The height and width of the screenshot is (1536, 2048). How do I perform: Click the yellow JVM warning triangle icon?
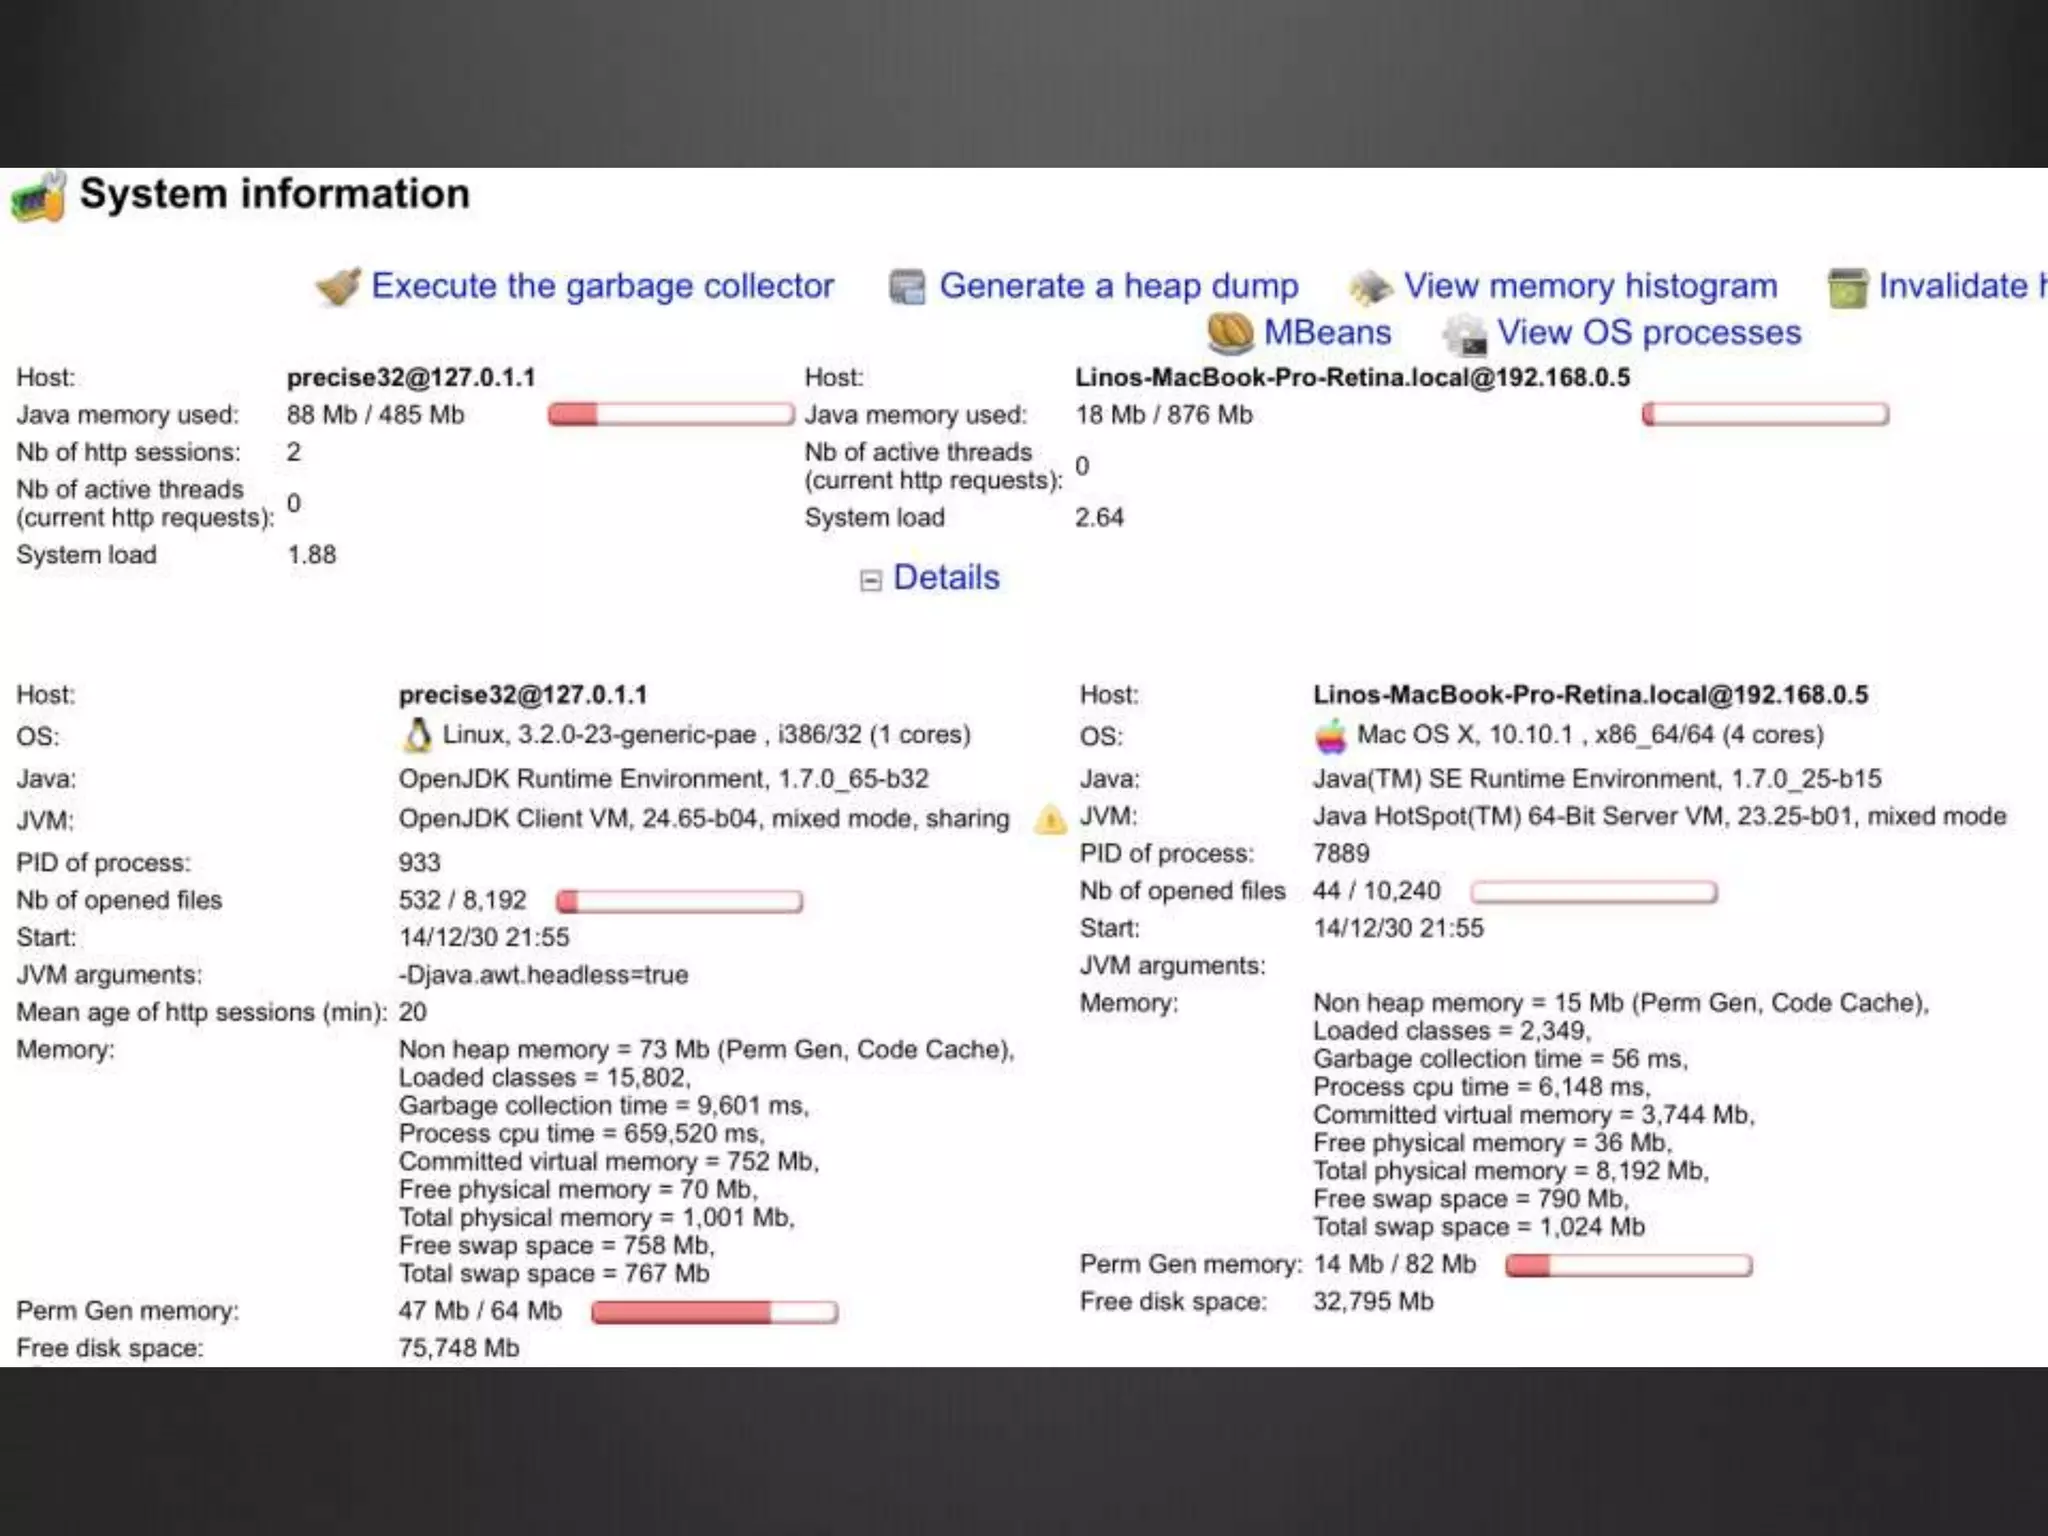pos(1050,820)
